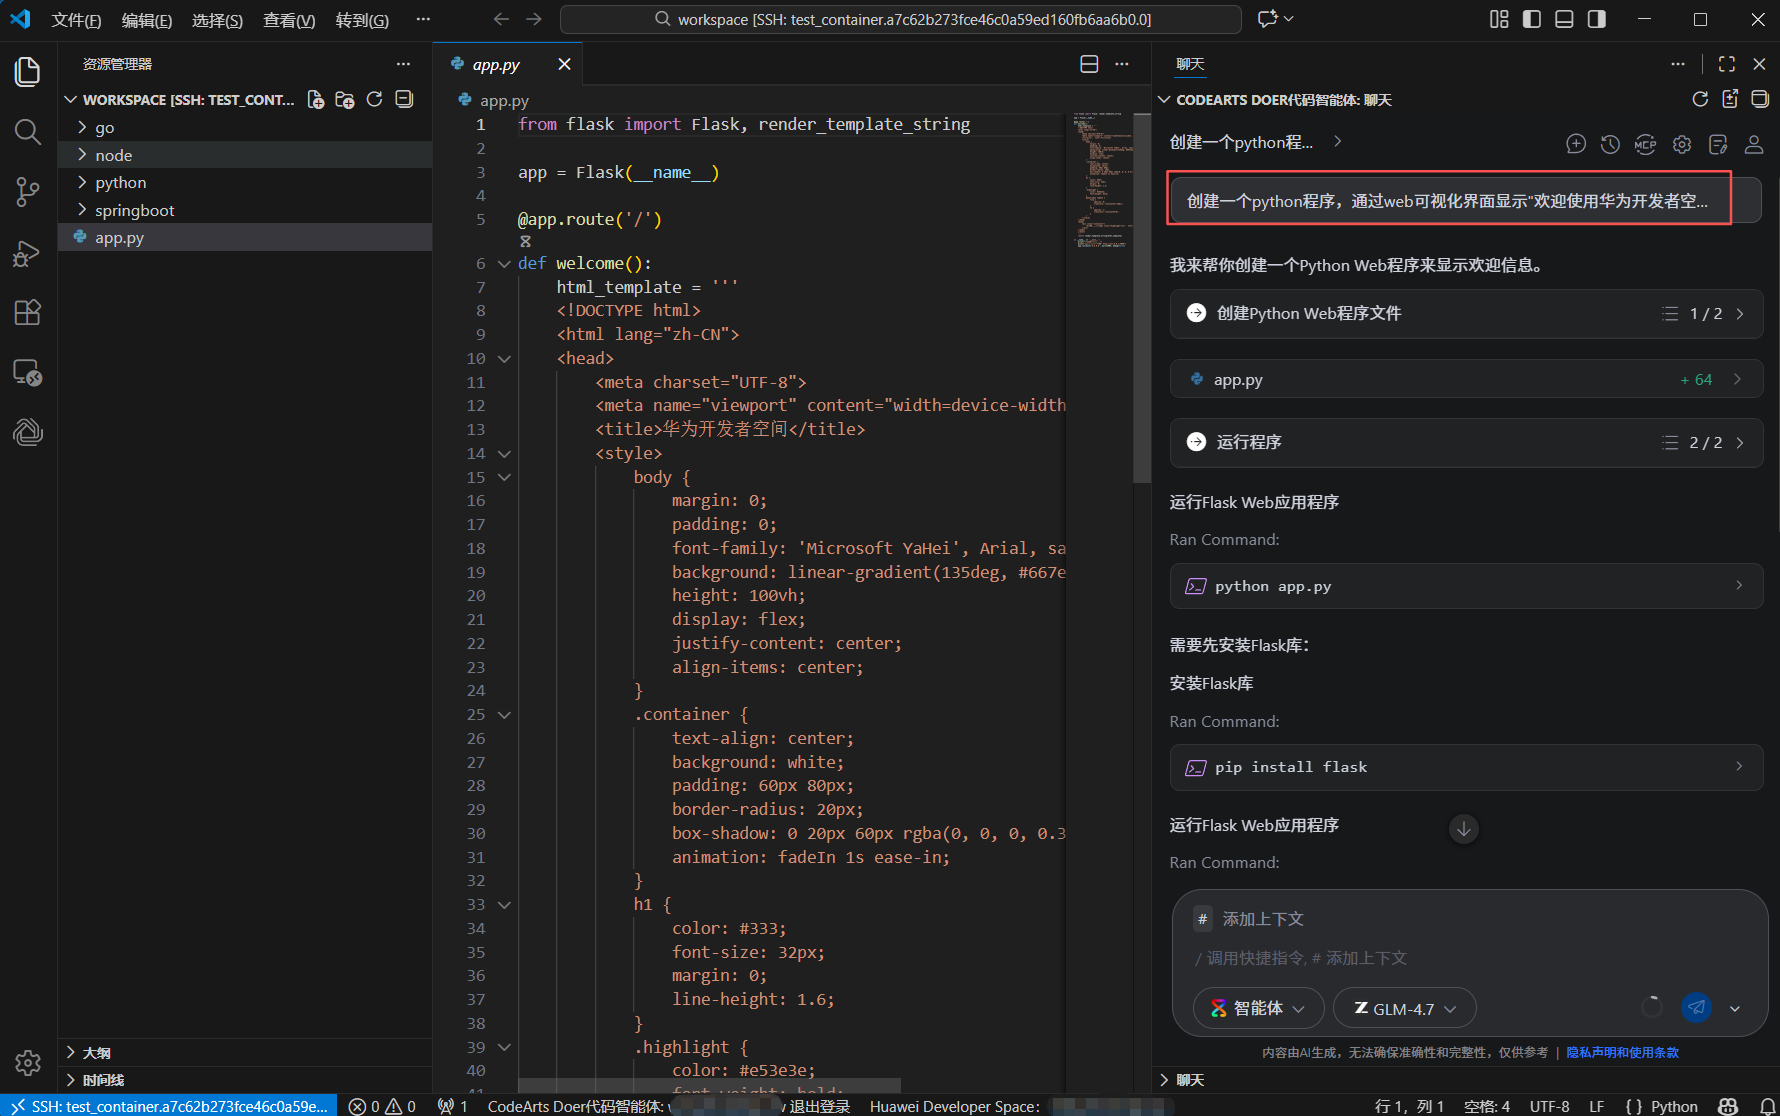Viewport: 1780px width, 1116px height.
Task: Open the 选择(S) menu
Action: point(217,20)
